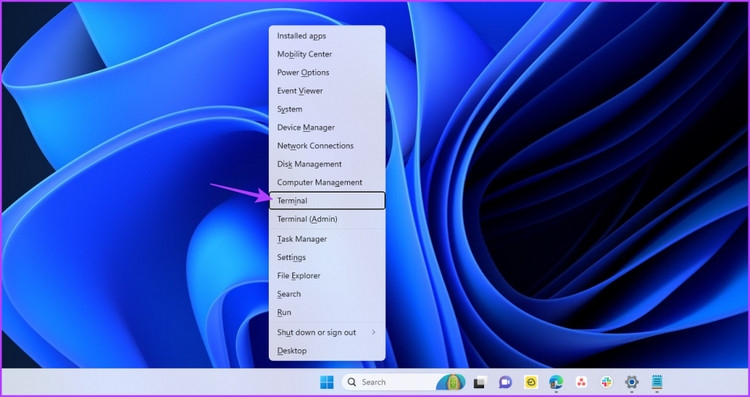The width and height of the screenshot is (750, 397).
Task: Open Task View on the taskbar
Action: [479, 382]
